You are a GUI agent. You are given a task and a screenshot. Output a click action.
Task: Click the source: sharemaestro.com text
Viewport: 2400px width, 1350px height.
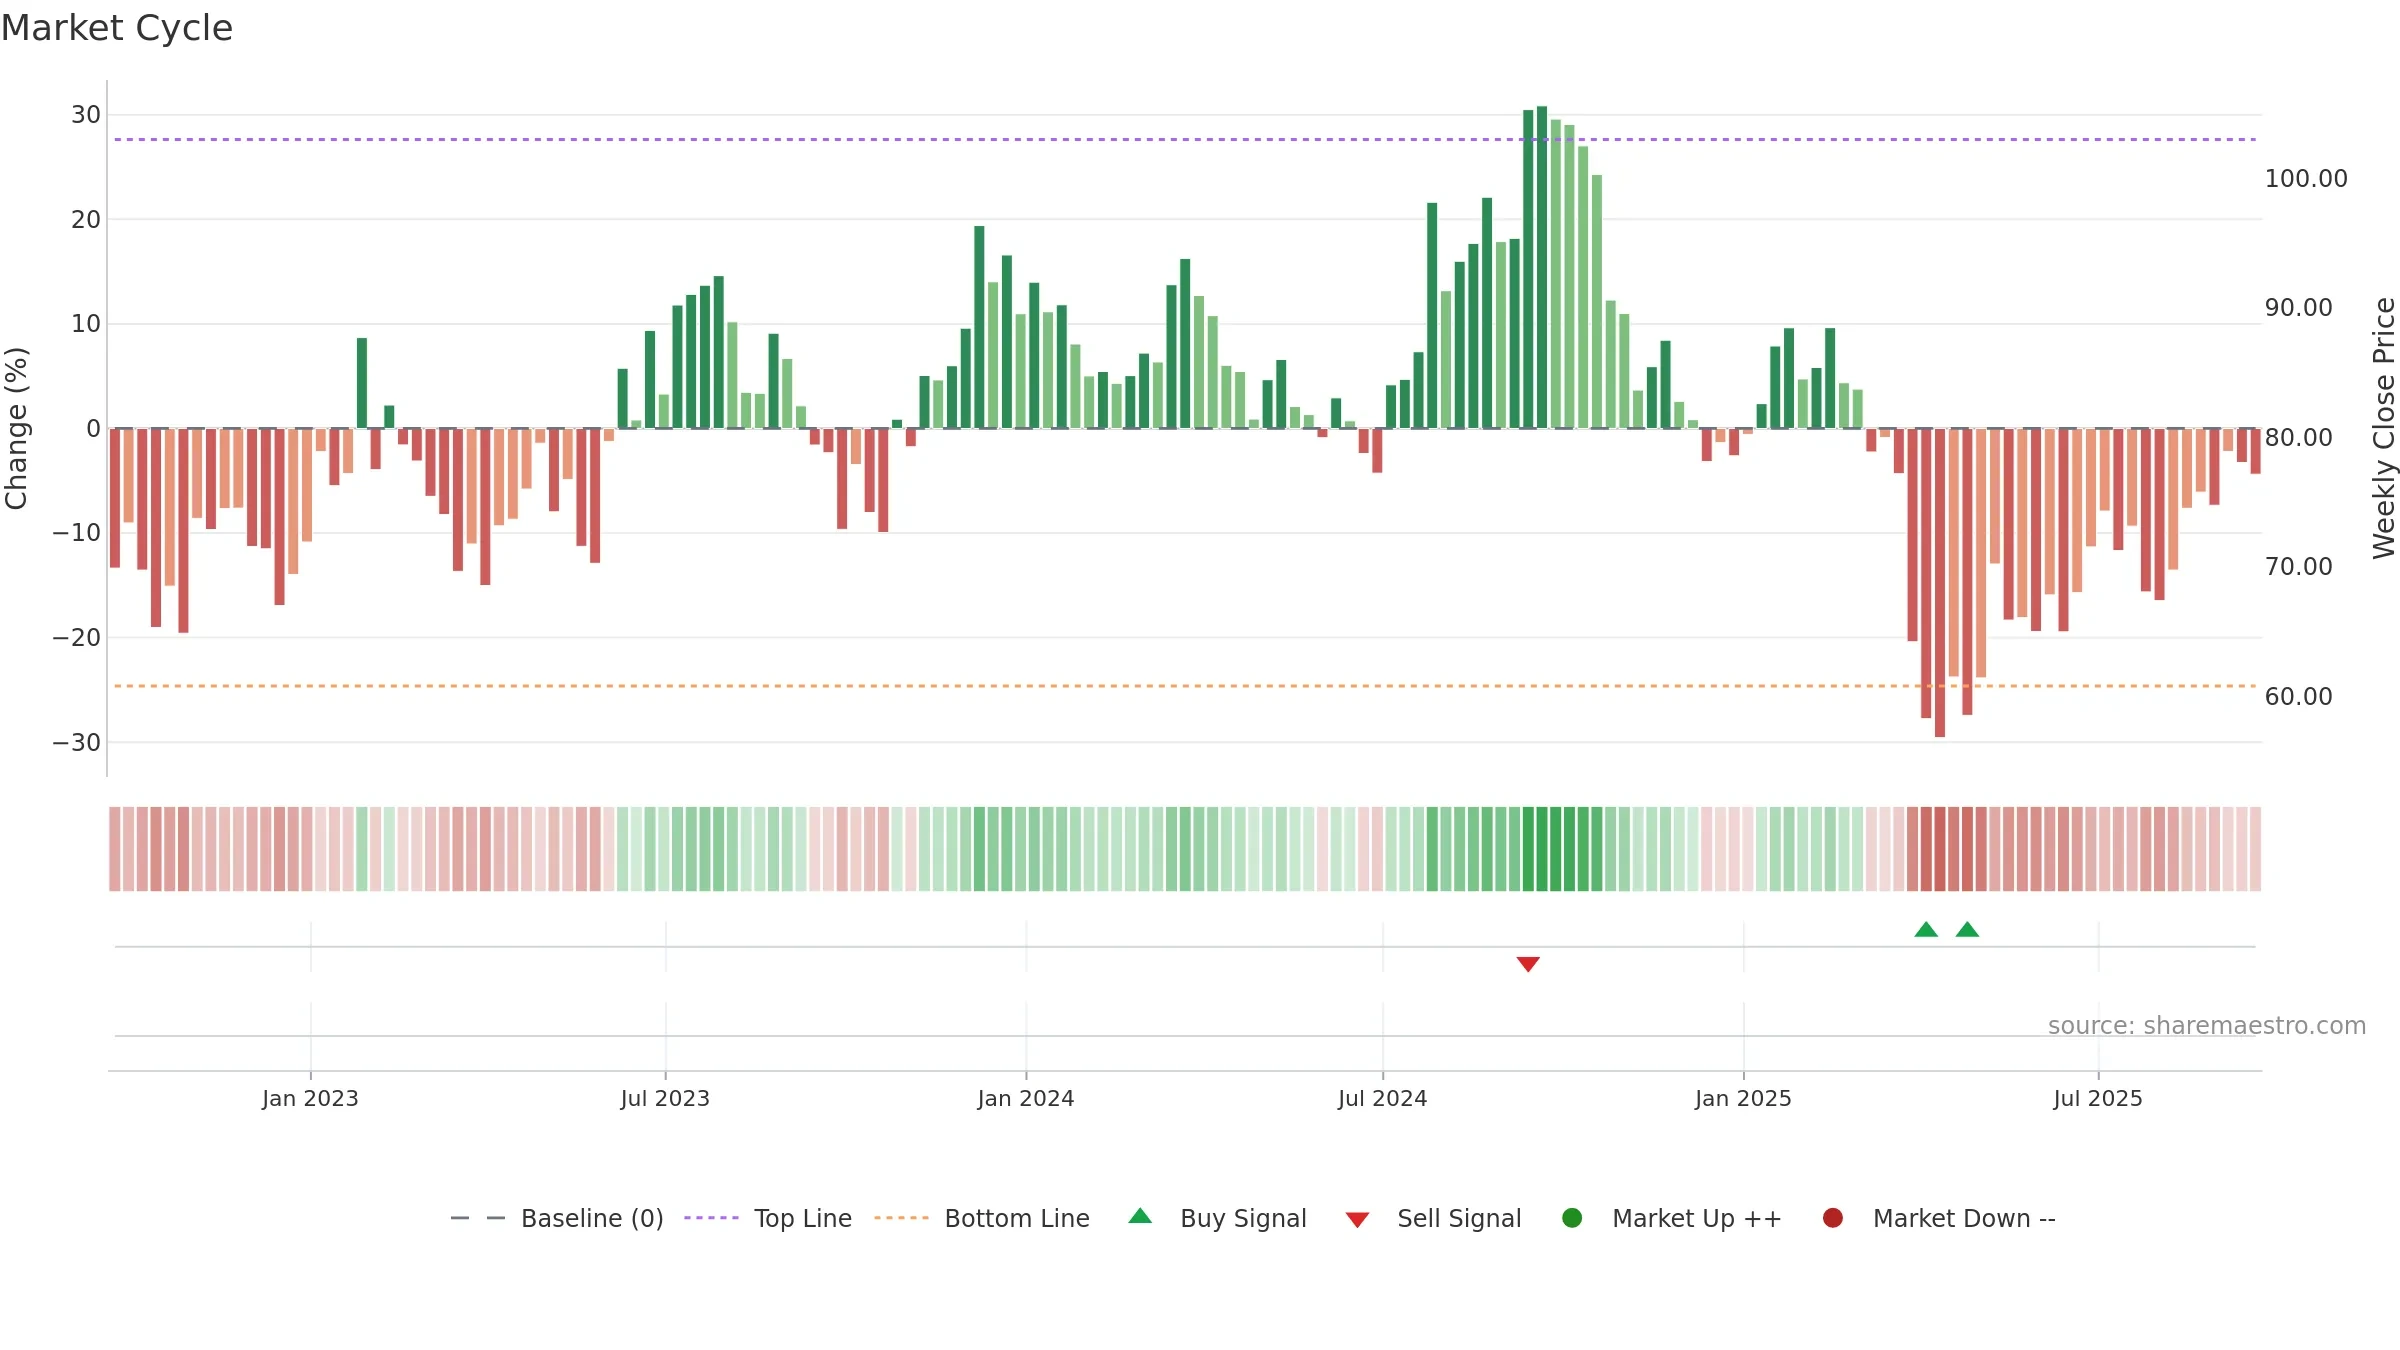[x=2207, y=1025]
